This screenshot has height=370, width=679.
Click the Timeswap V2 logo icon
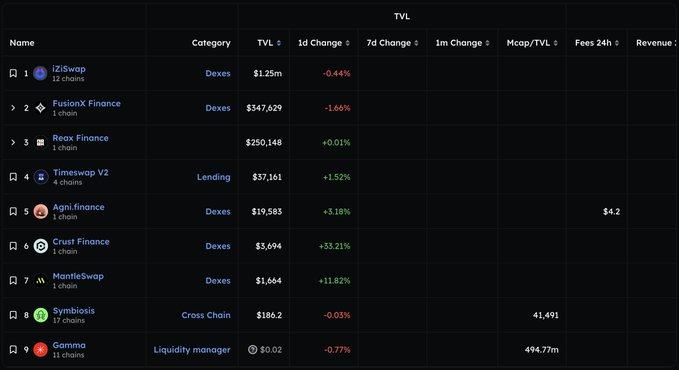(41, 177)
